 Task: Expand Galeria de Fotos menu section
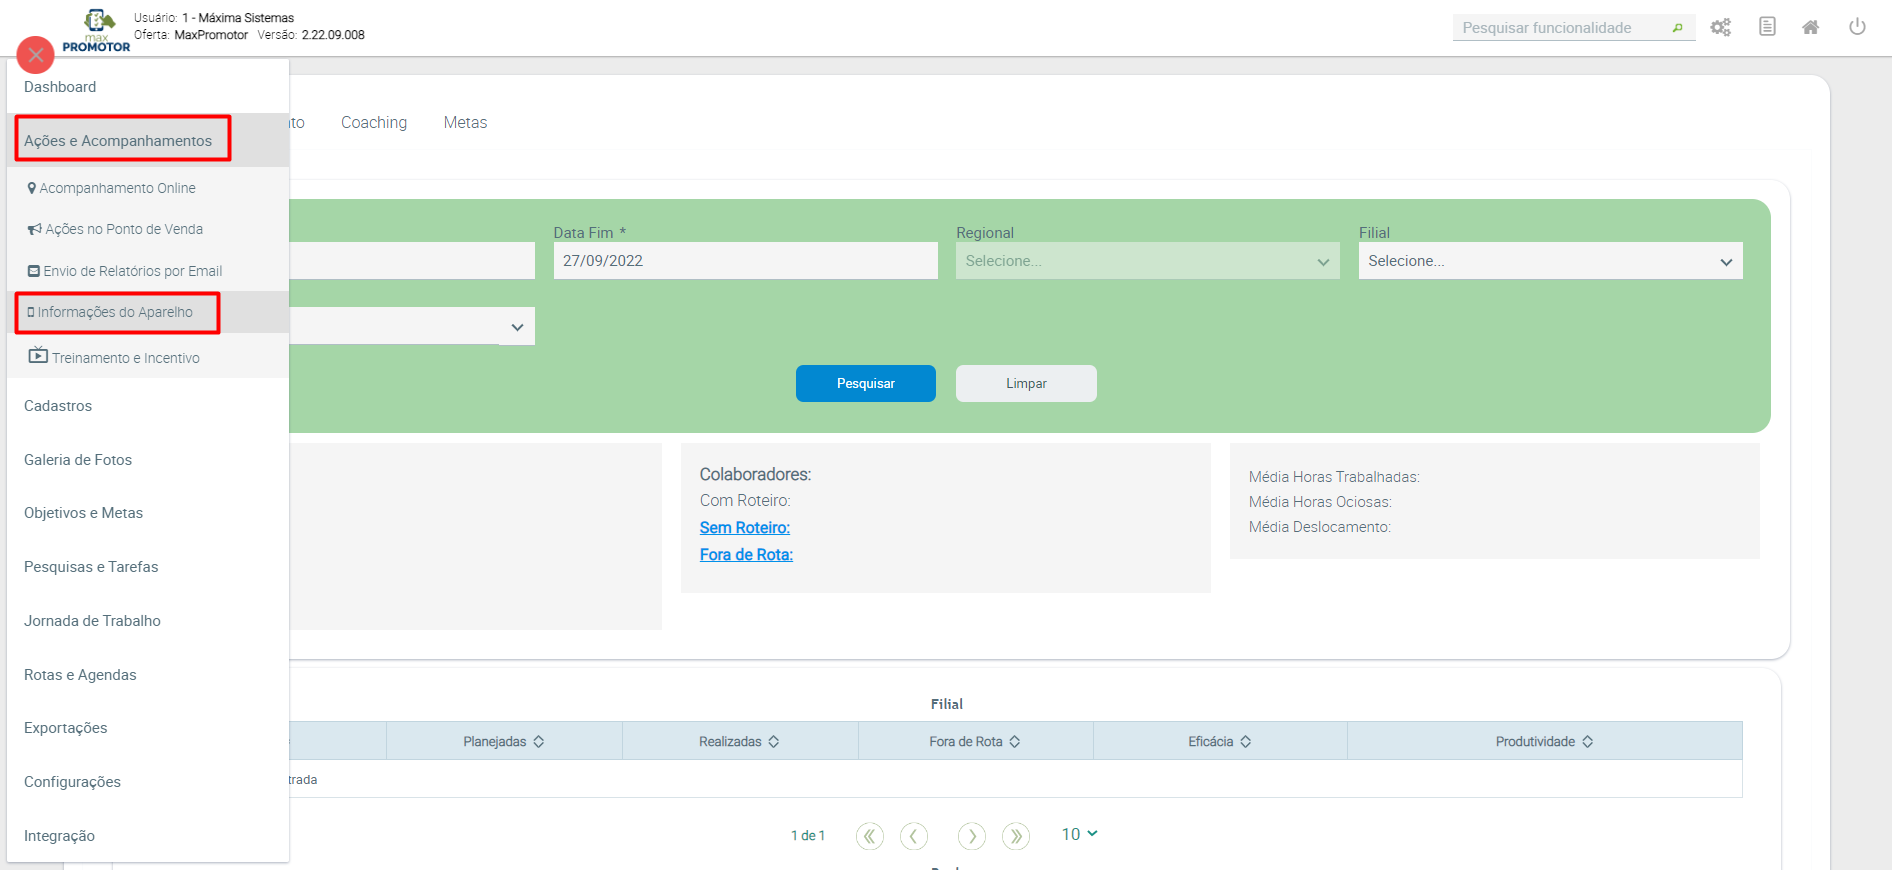pos(148,460)
